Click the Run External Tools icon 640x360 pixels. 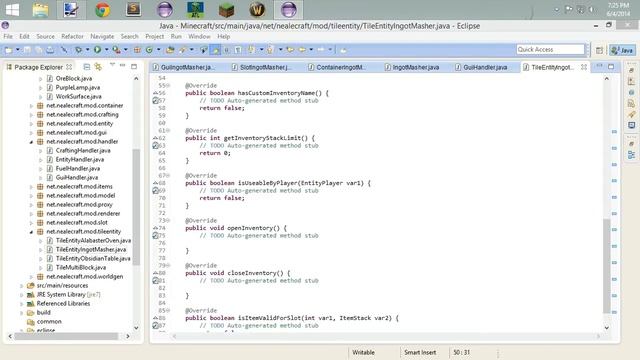click(116, 50)
